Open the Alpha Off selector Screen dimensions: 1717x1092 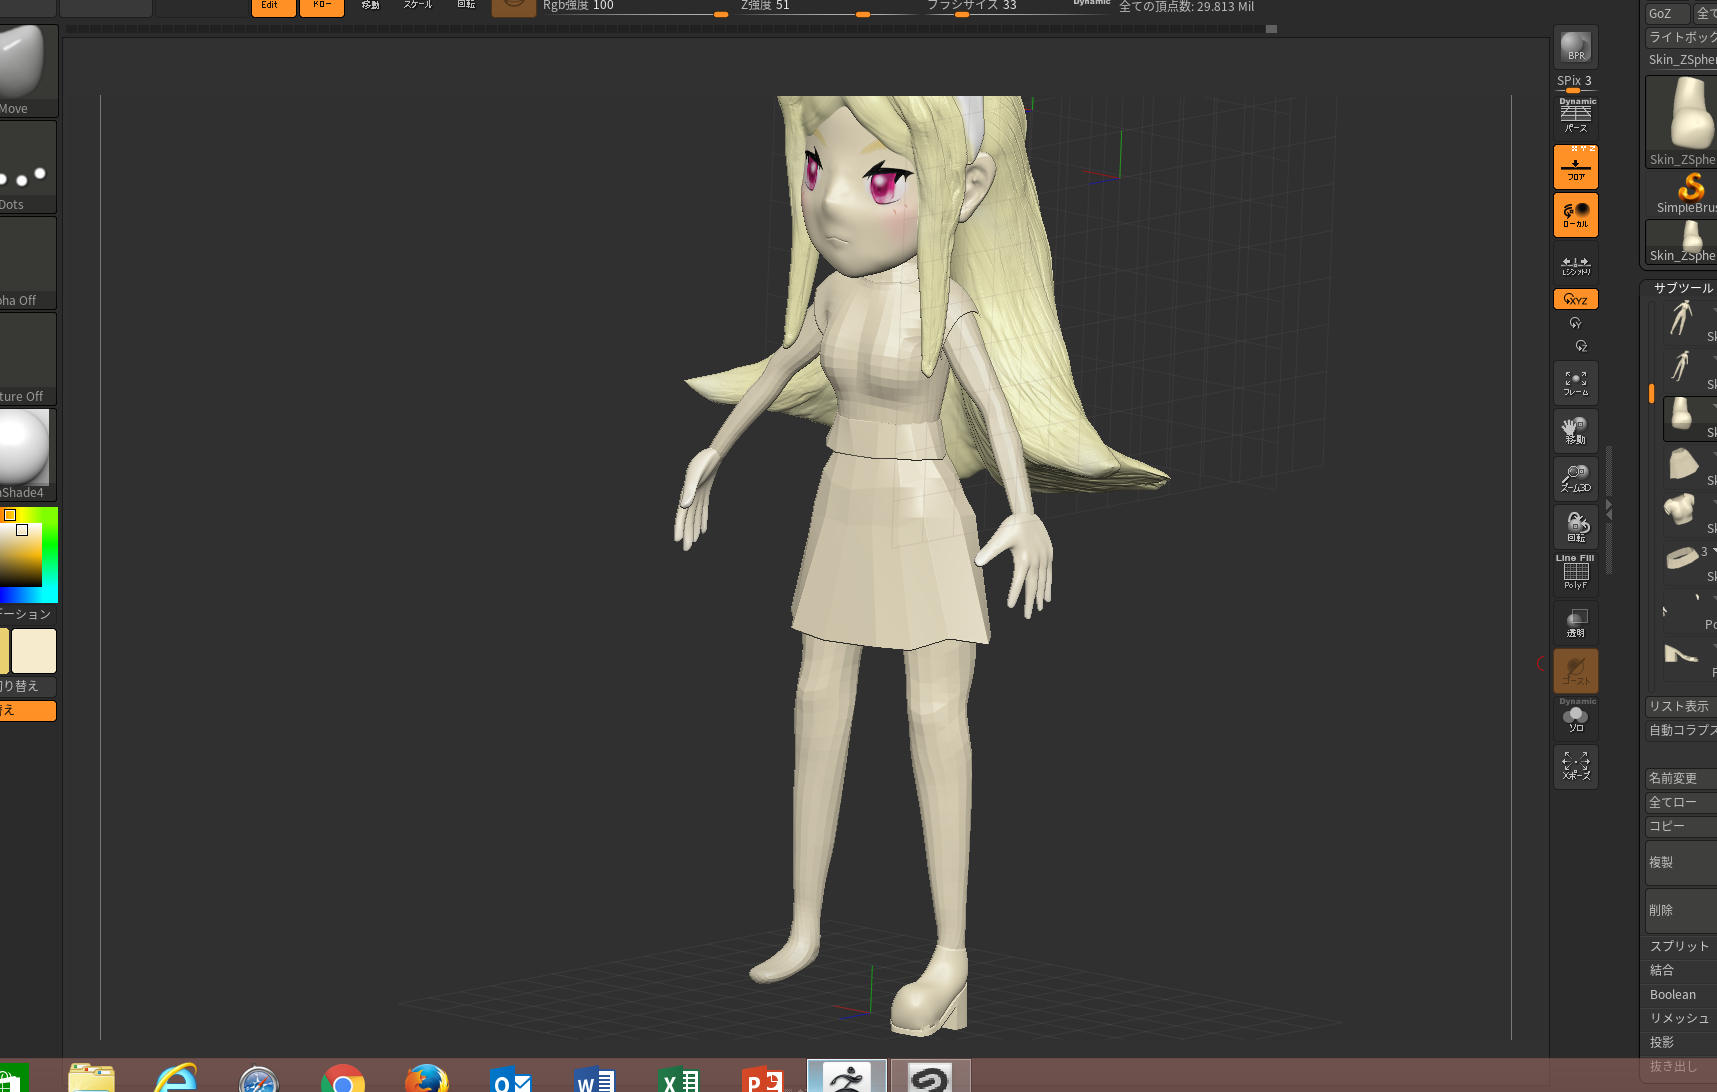27,262
